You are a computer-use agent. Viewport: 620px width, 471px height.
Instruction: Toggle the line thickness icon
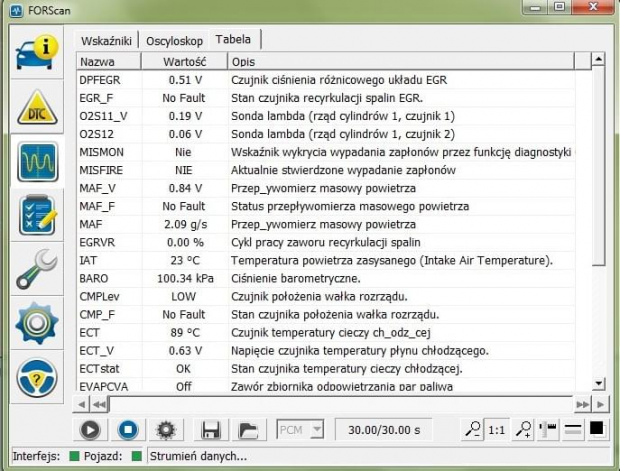573,429
